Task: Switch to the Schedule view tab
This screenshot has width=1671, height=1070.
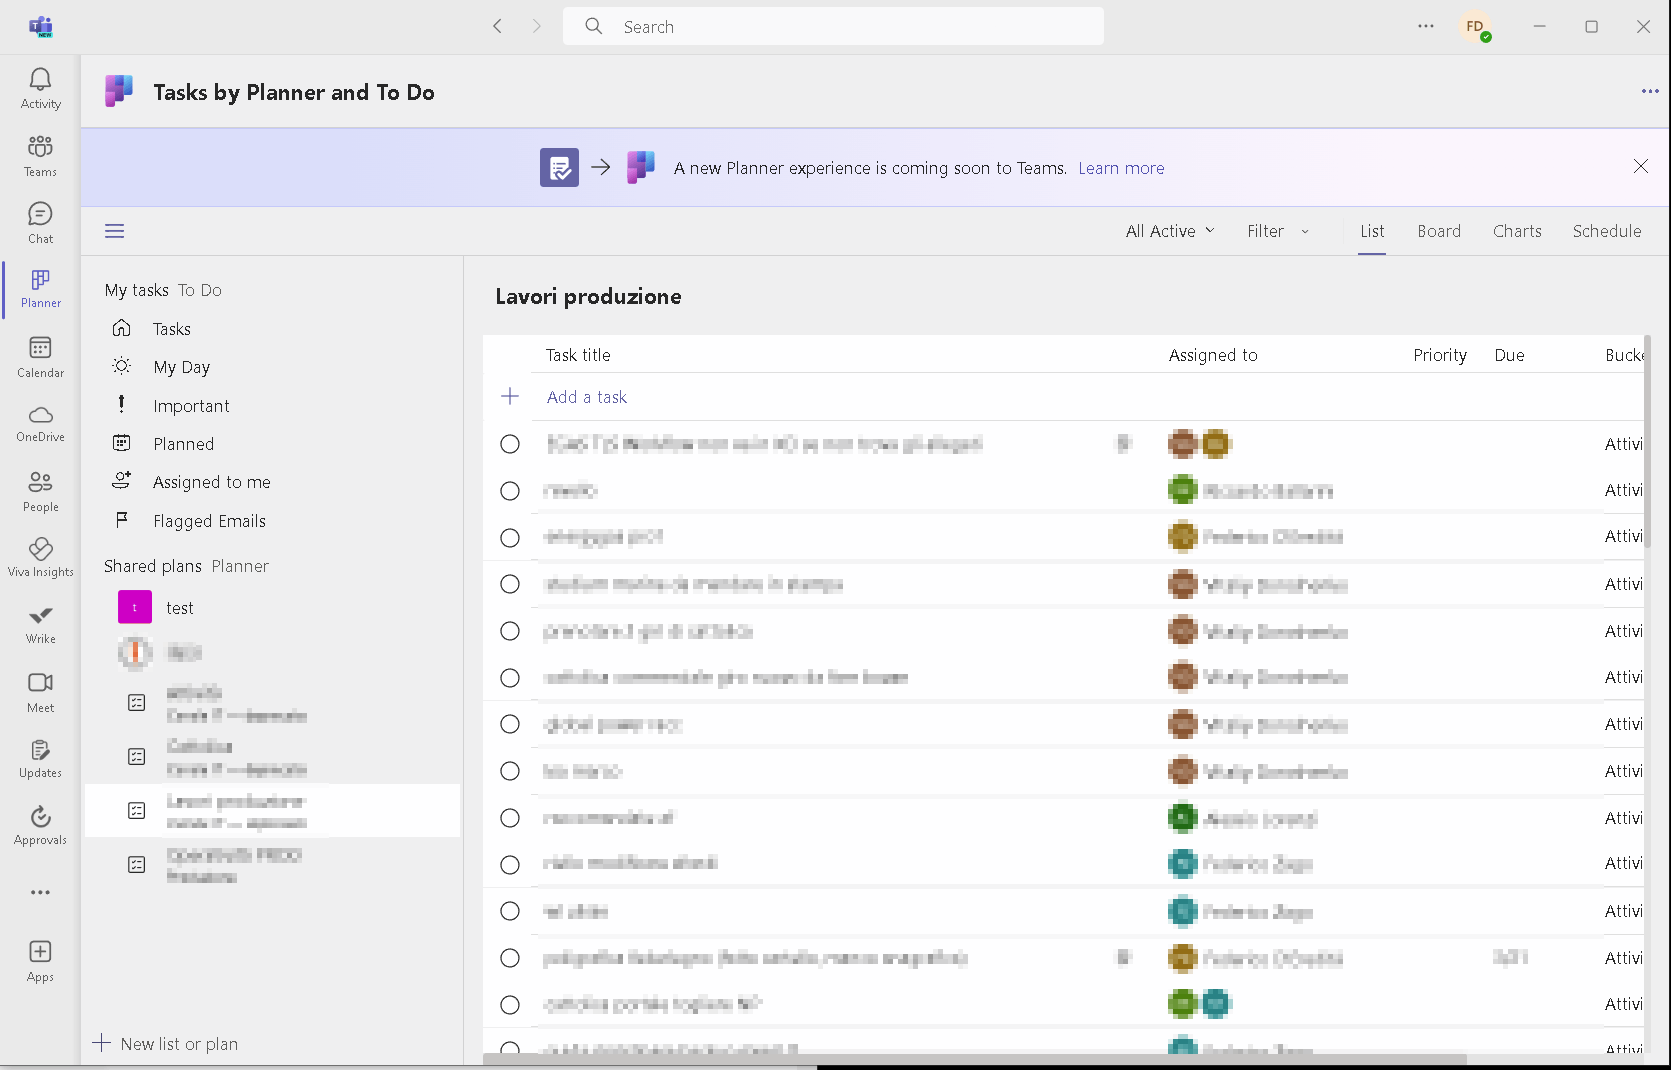Action: [1607, 231]
